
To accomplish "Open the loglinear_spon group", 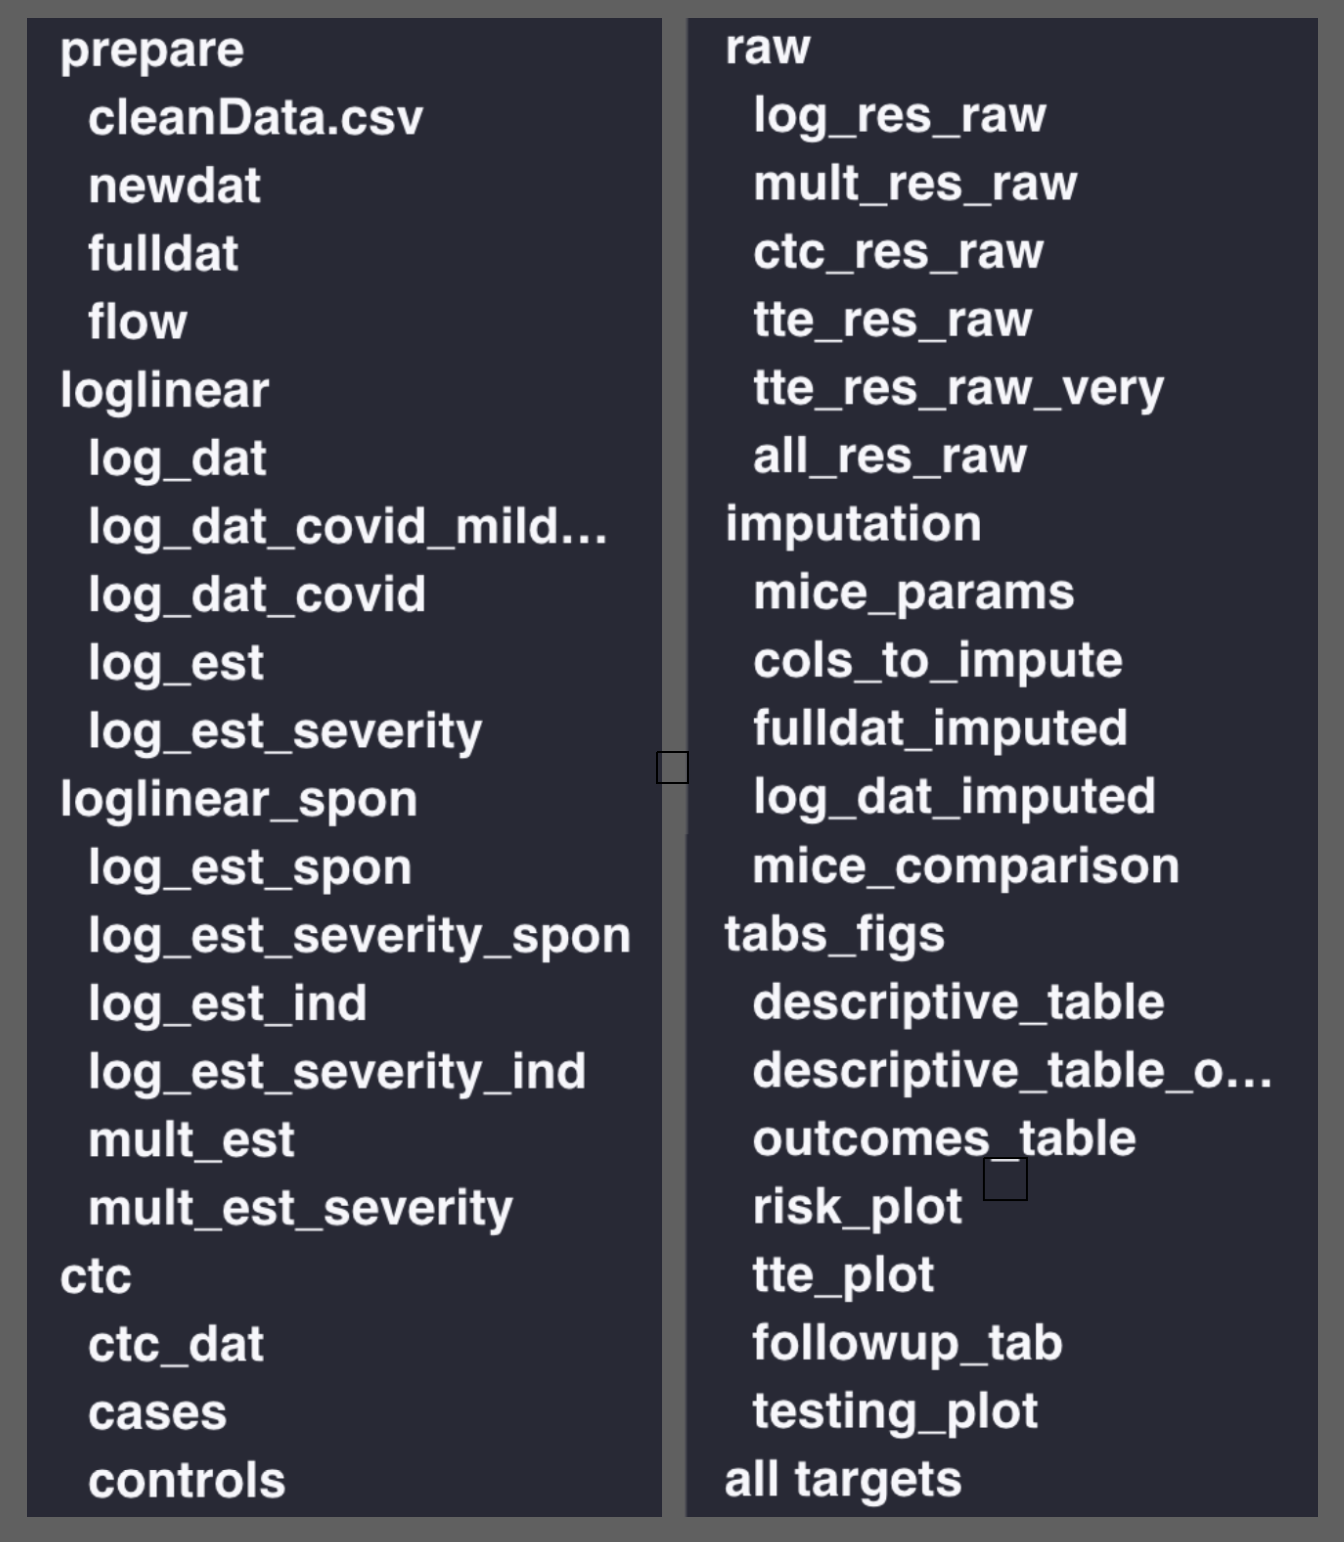I will 238,799.
